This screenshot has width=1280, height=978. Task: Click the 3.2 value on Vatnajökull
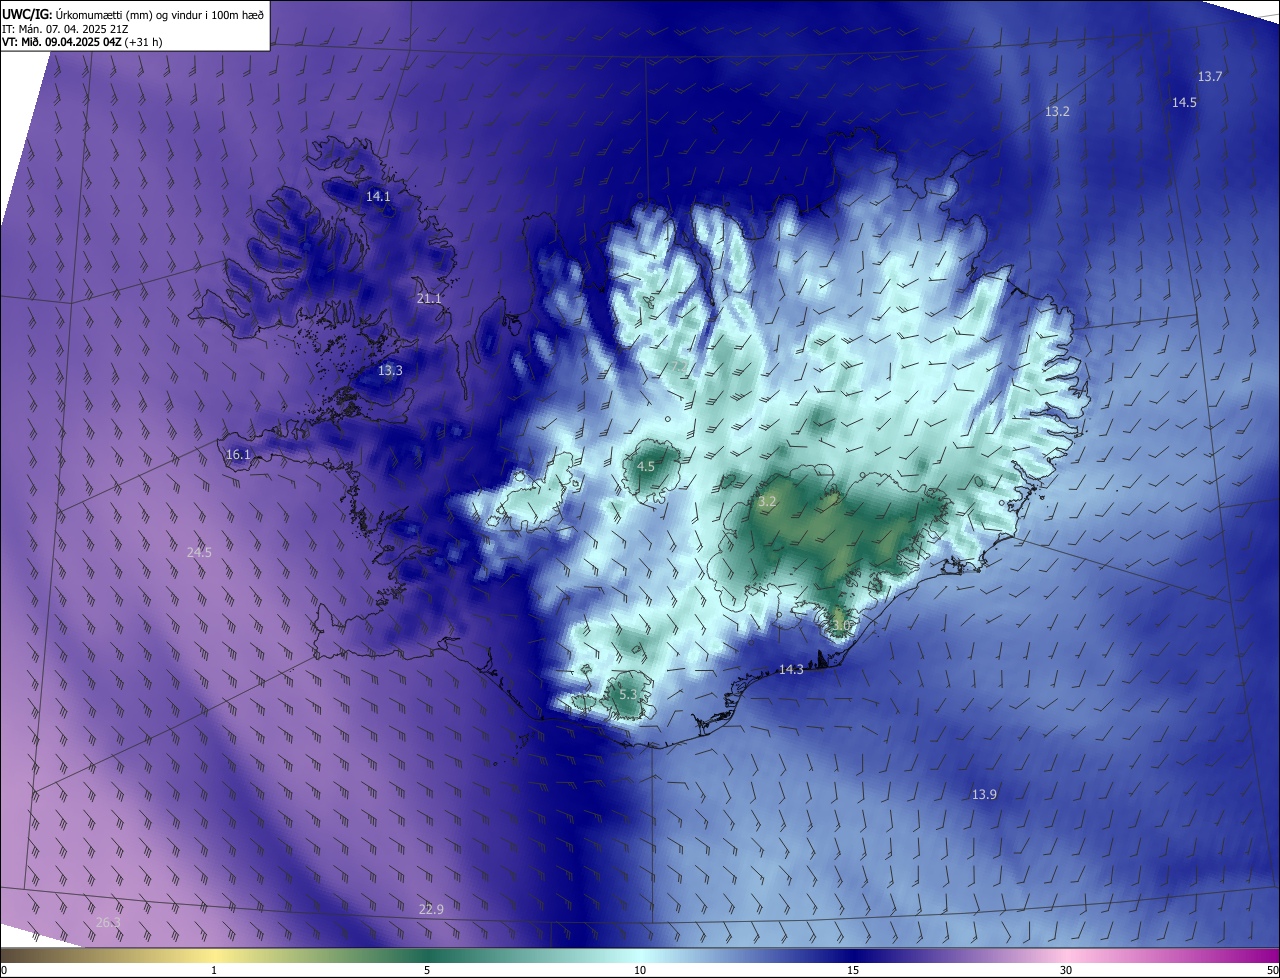click(x=767, y=502)
